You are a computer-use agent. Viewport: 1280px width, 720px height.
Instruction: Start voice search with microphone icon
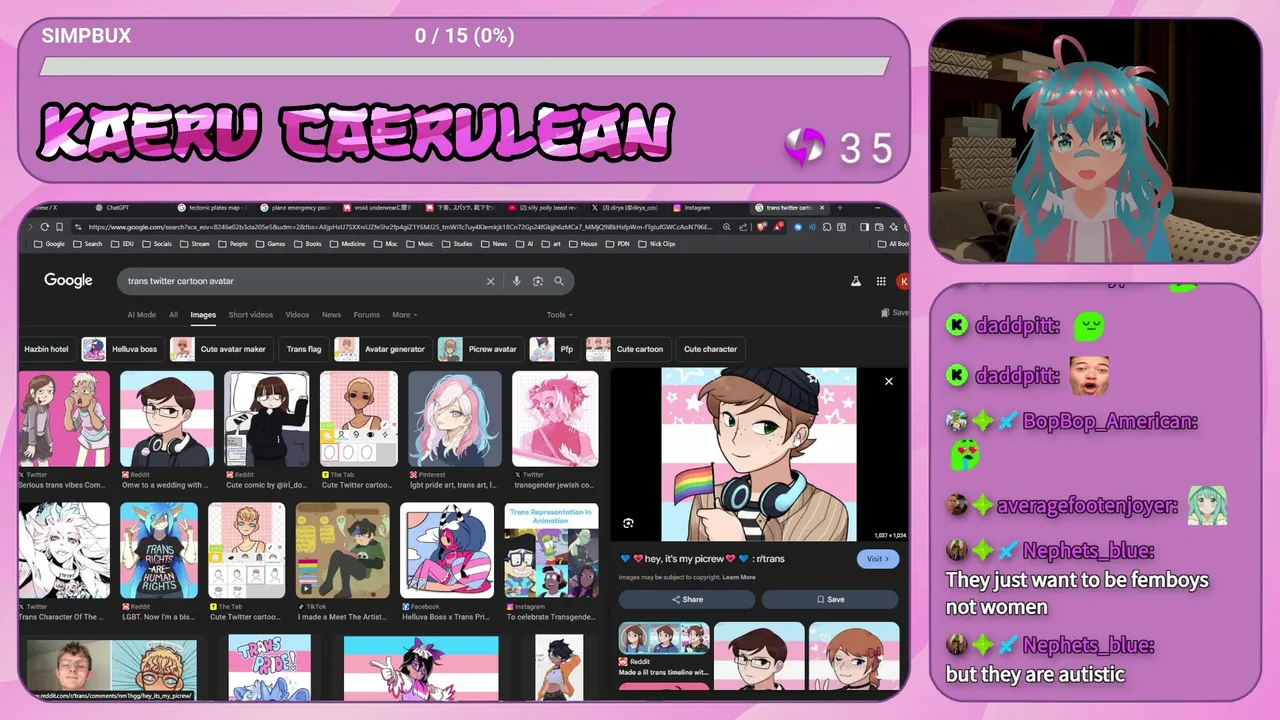pos(517,281)
